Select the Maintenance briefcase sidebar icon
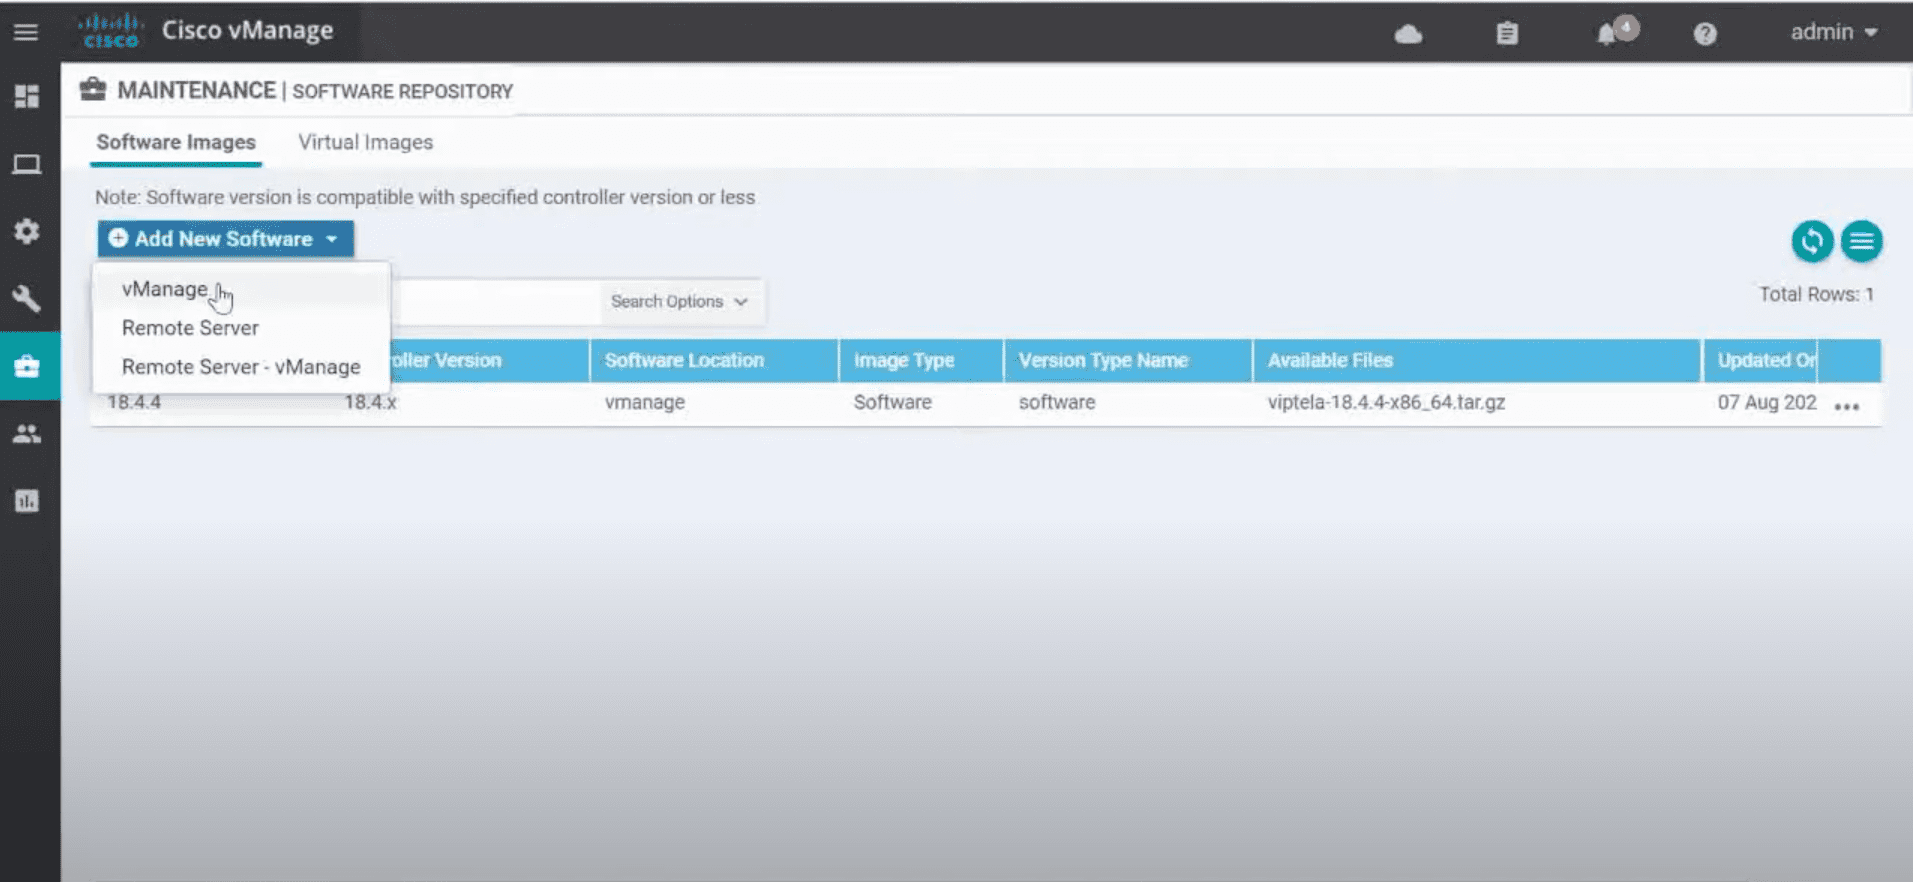Screen dimensions: 1913x882 click(27, 366)
